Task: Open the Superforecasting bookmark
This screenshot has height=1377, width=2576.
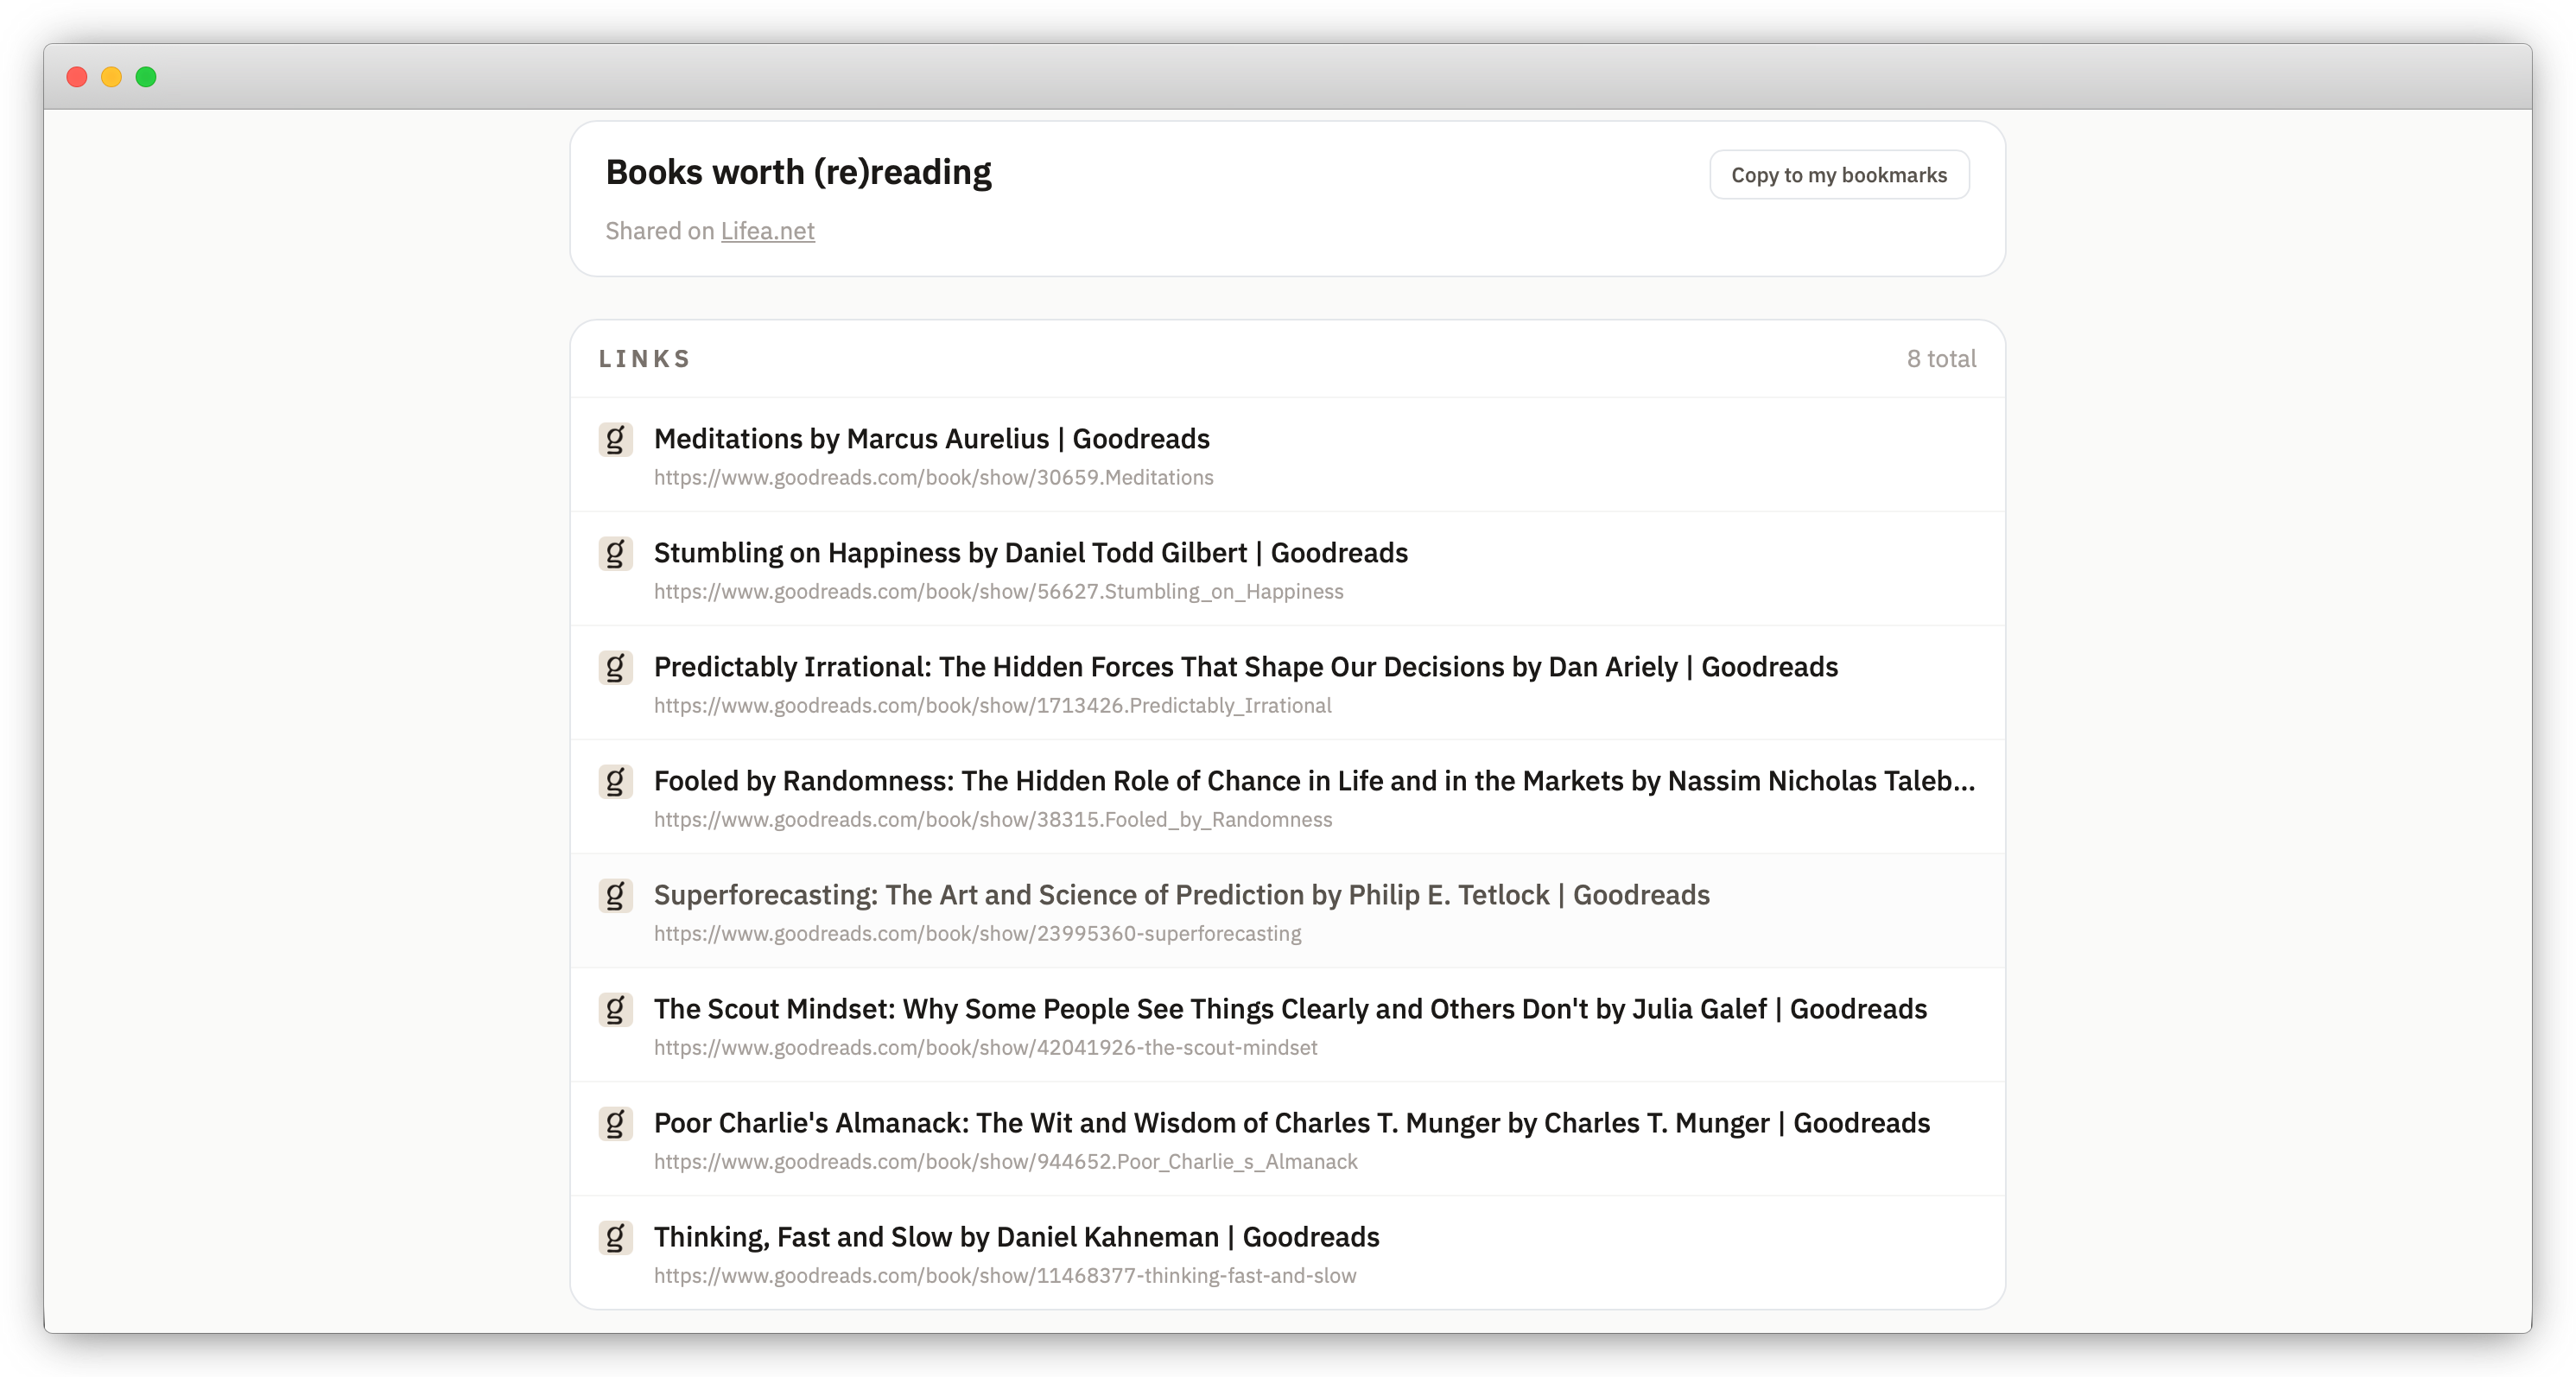Action: pyautogui.click(x=1181, y=895)
